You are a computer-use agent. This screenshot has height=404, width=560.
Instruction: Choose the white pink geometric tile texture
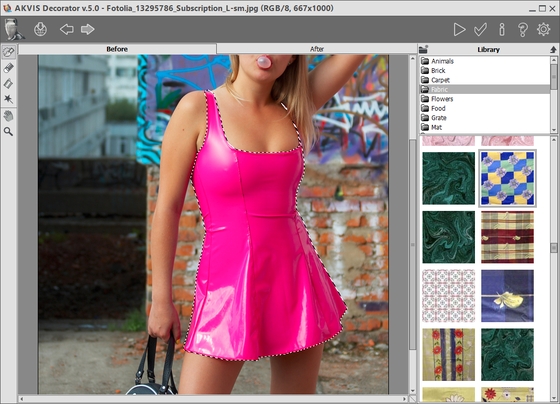[x=449, y=296]
